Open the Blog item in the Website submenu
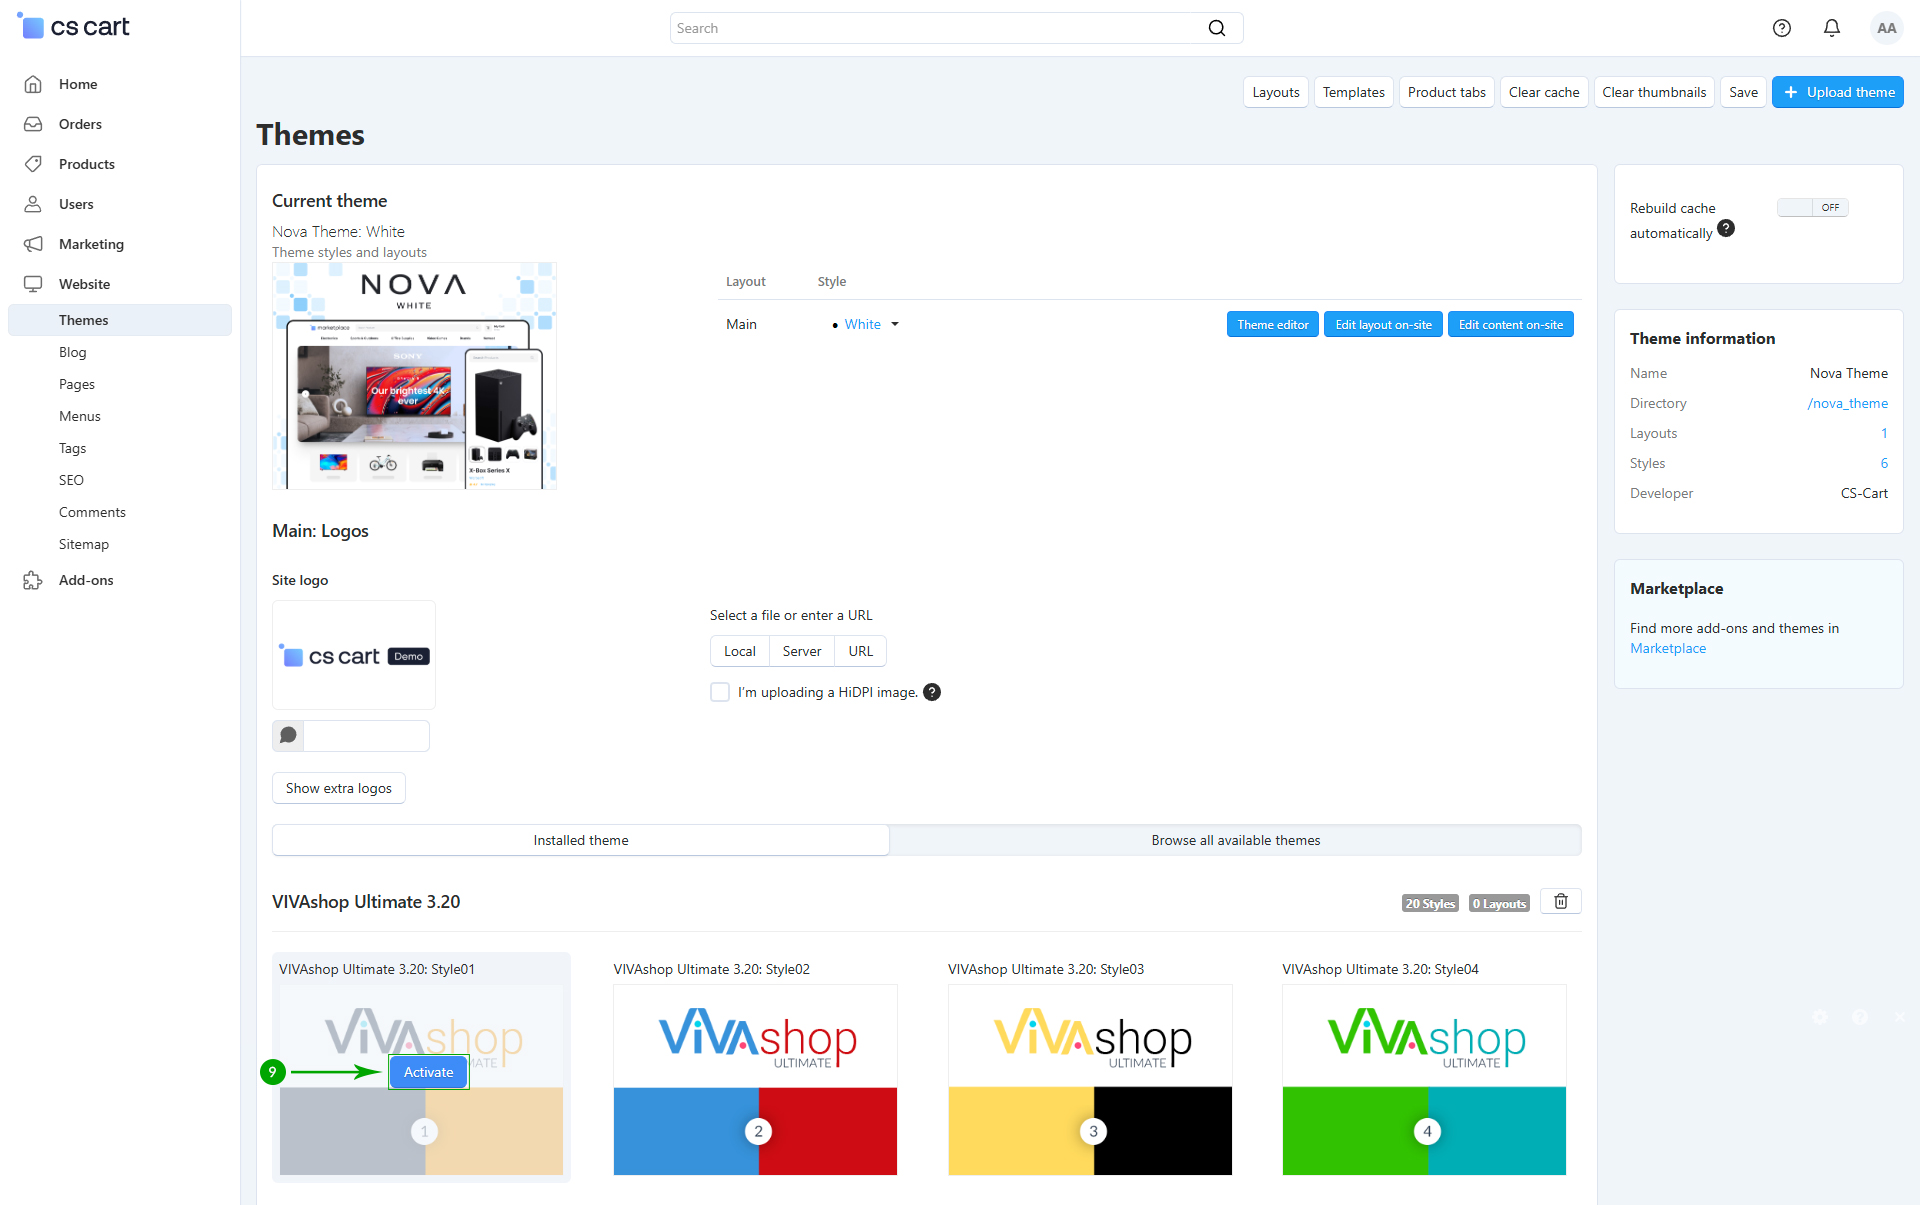The width and height of the screenshot is (1920, 1205). (x=73, y=352)
